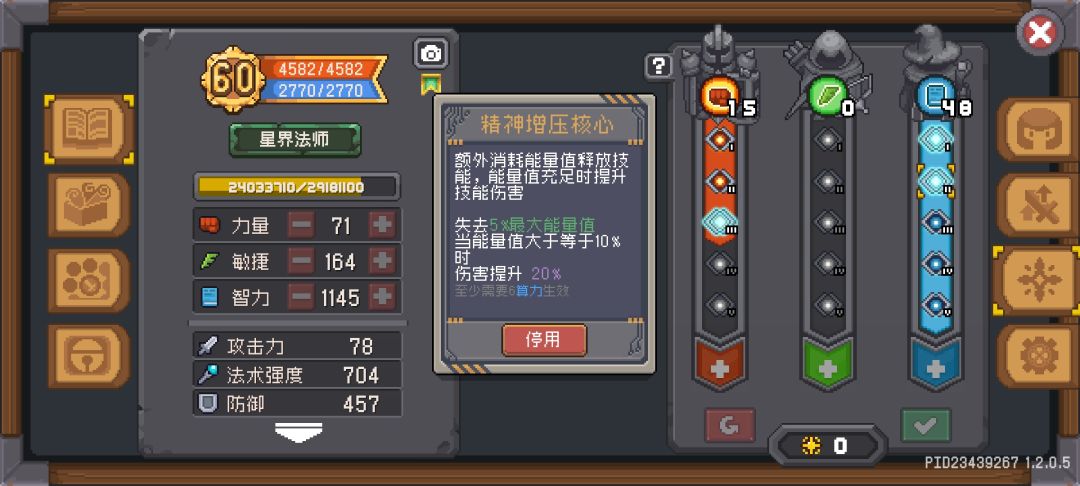This screenshot has height=486, width=1080.
Task: Open the helmet equipment tab on right
Action: tap(1039, 129)
